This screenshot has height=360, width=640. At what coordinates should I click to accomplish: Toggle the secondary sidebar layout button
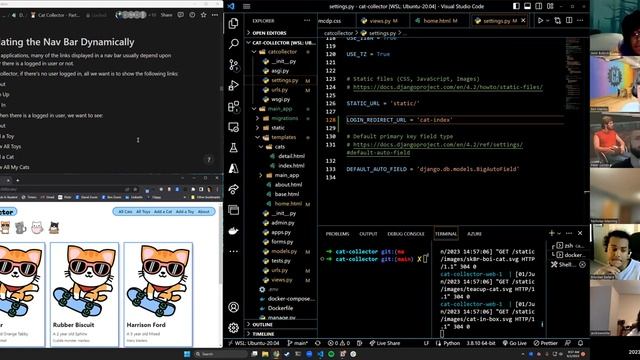coord(539,6)
